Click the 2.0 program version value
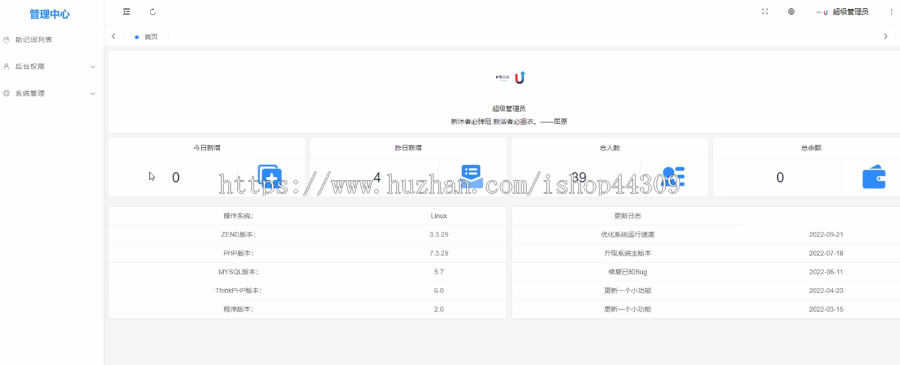The height and width of the screenshot is (365, 900). click(x=439, y=309)
